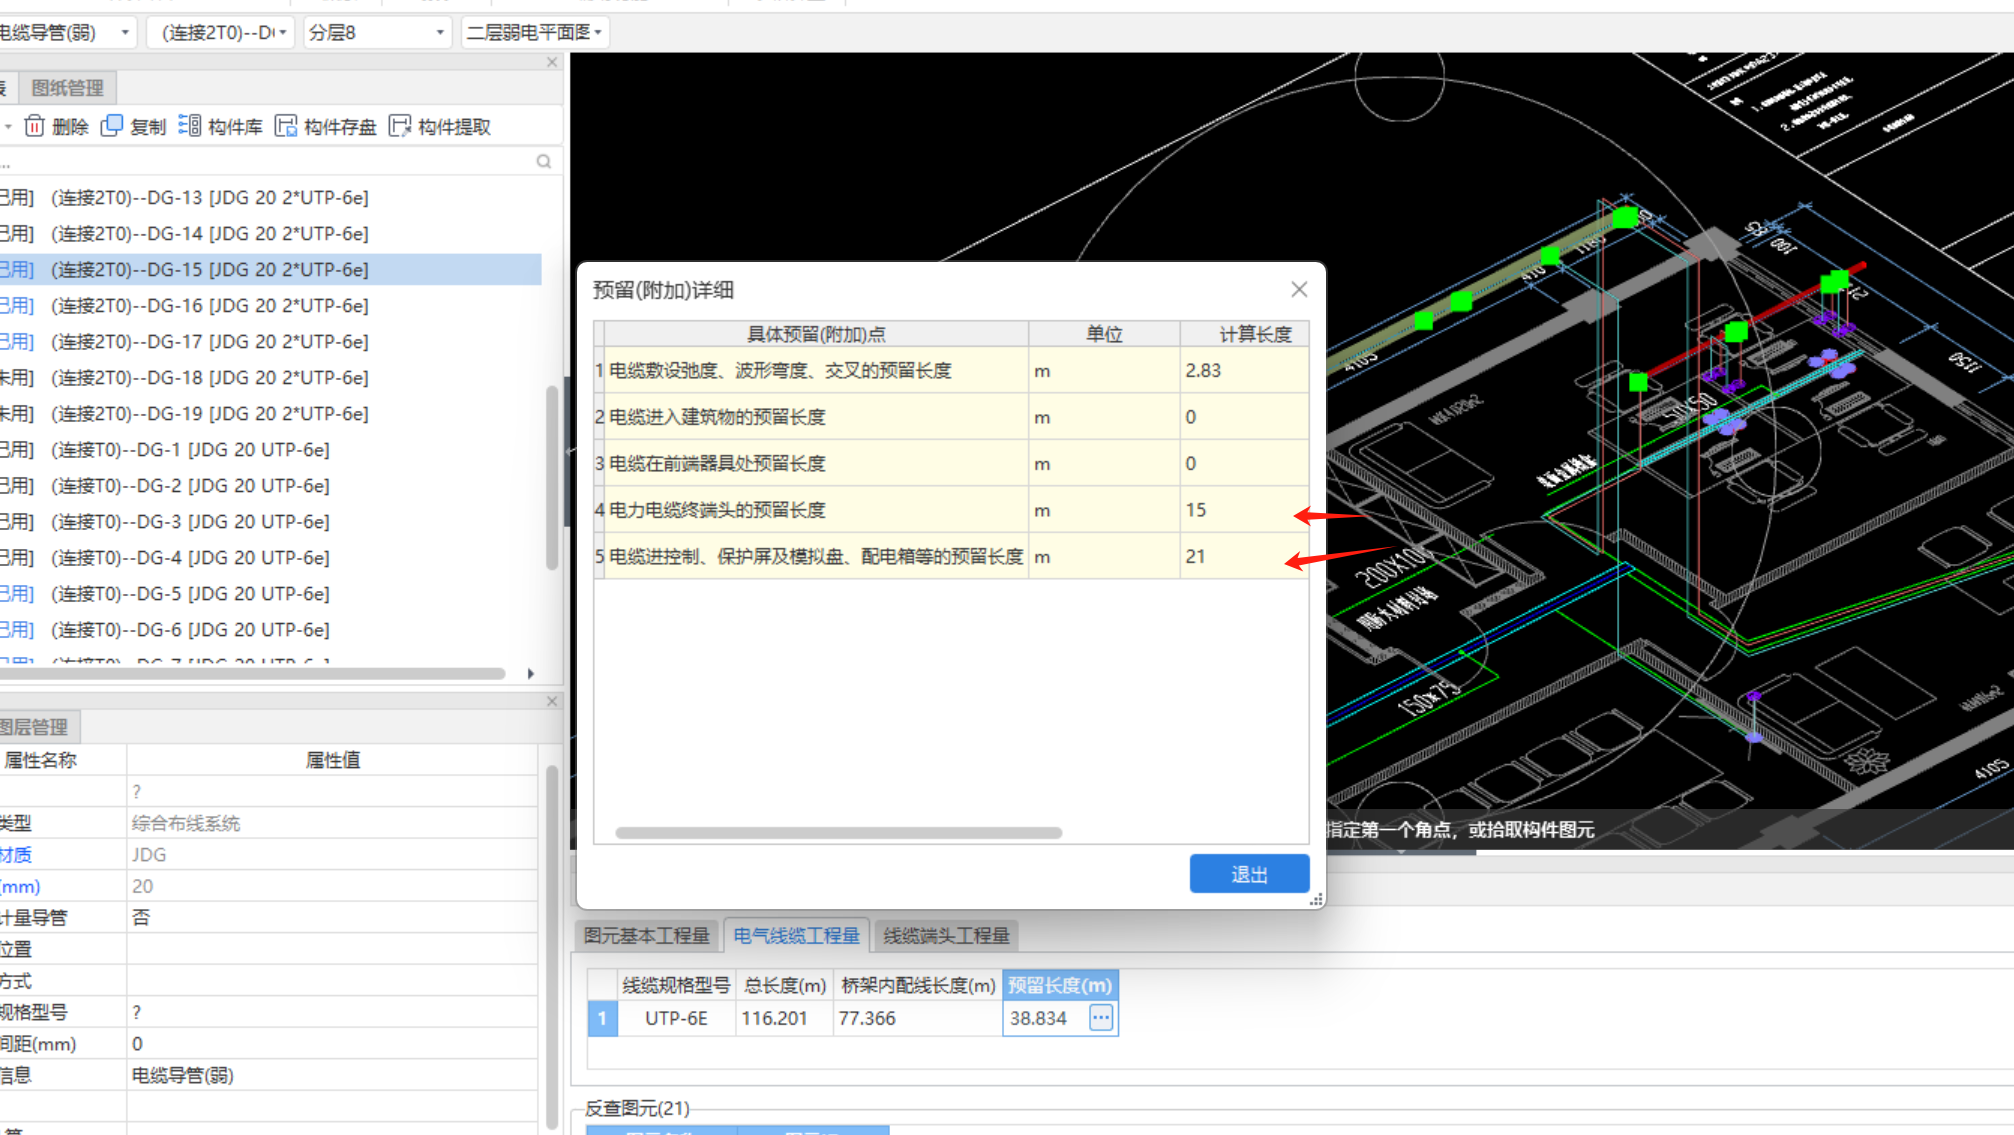Click the component search input field
2014x1135 pixels.
click(265, 161)
